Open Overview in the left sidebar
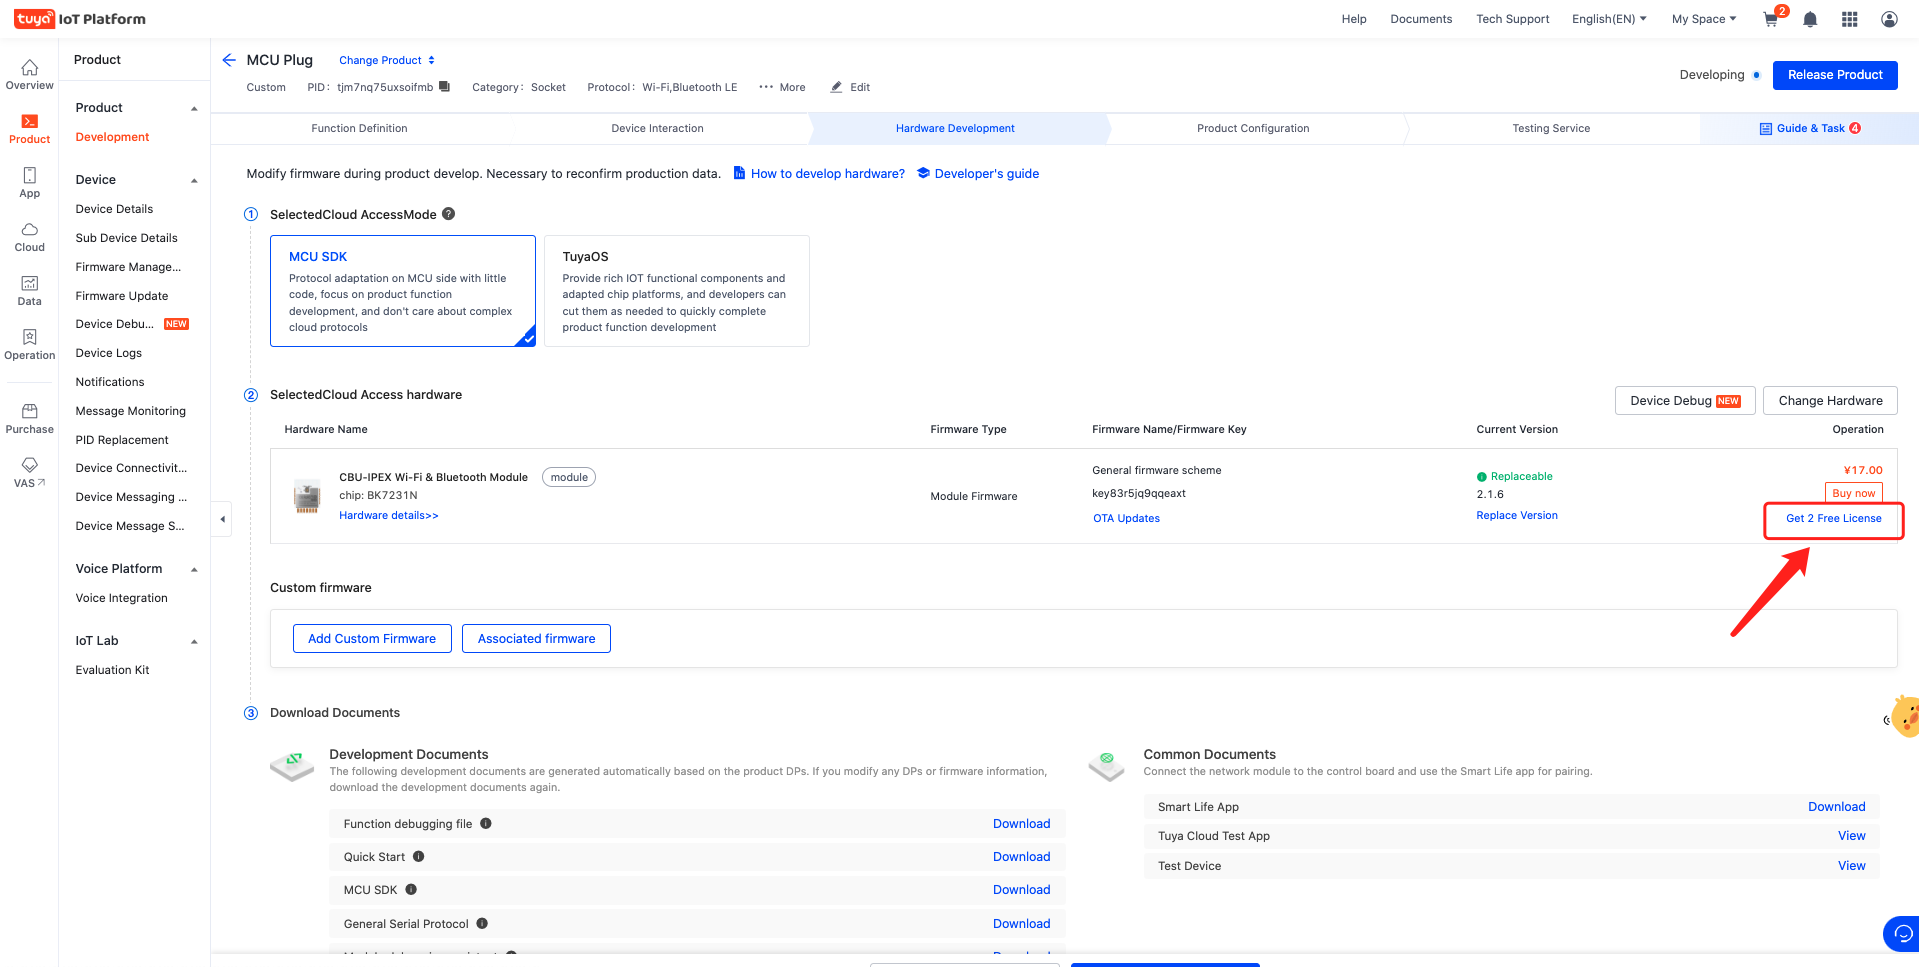The height and width of the screenshot is (967, 1919). 30,74
